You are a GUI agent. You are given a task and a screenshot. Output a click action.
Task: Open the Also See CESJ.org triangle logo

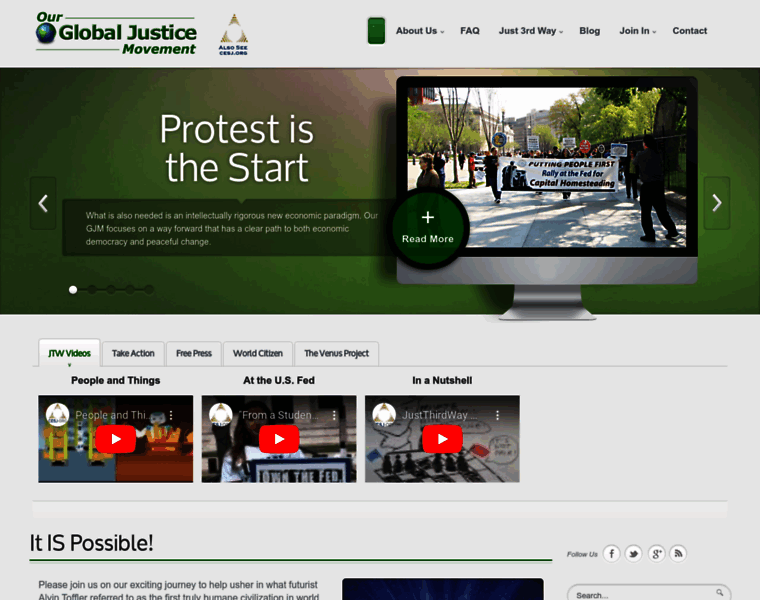tap(234, 34)
